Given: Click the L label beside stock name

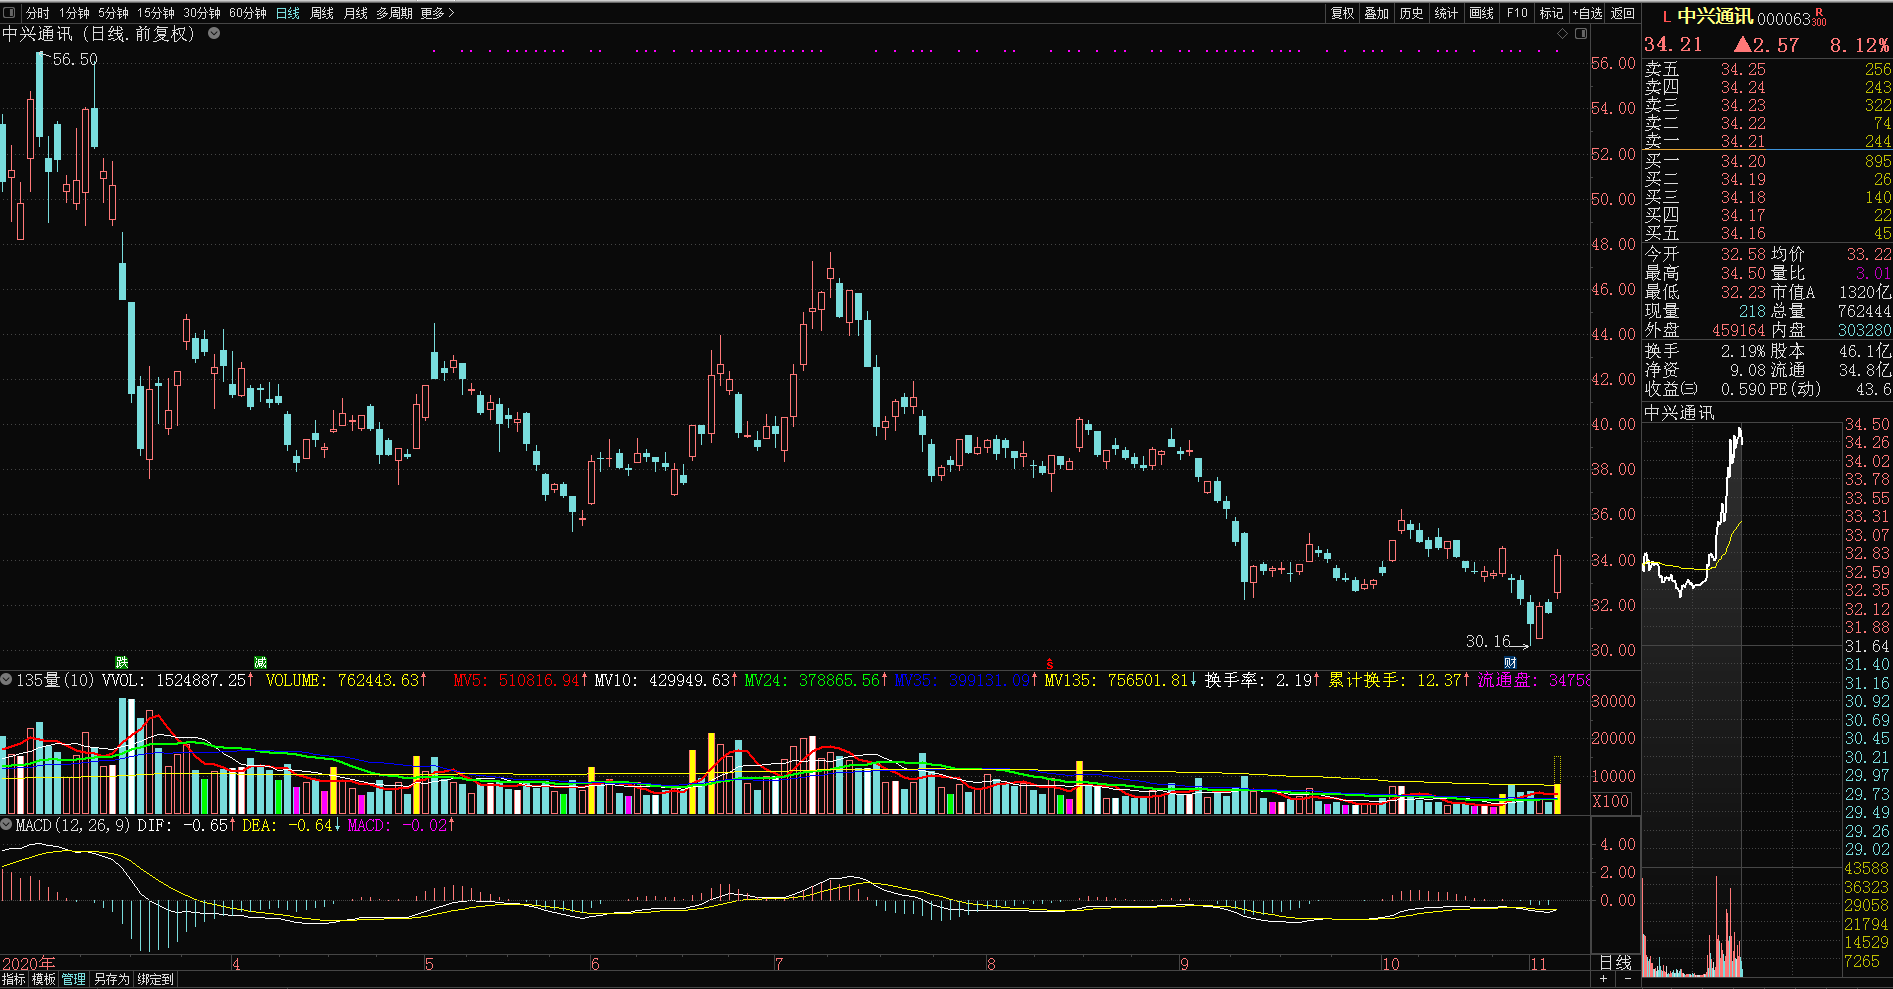Looking at the screenshot, I should 1666,17.
